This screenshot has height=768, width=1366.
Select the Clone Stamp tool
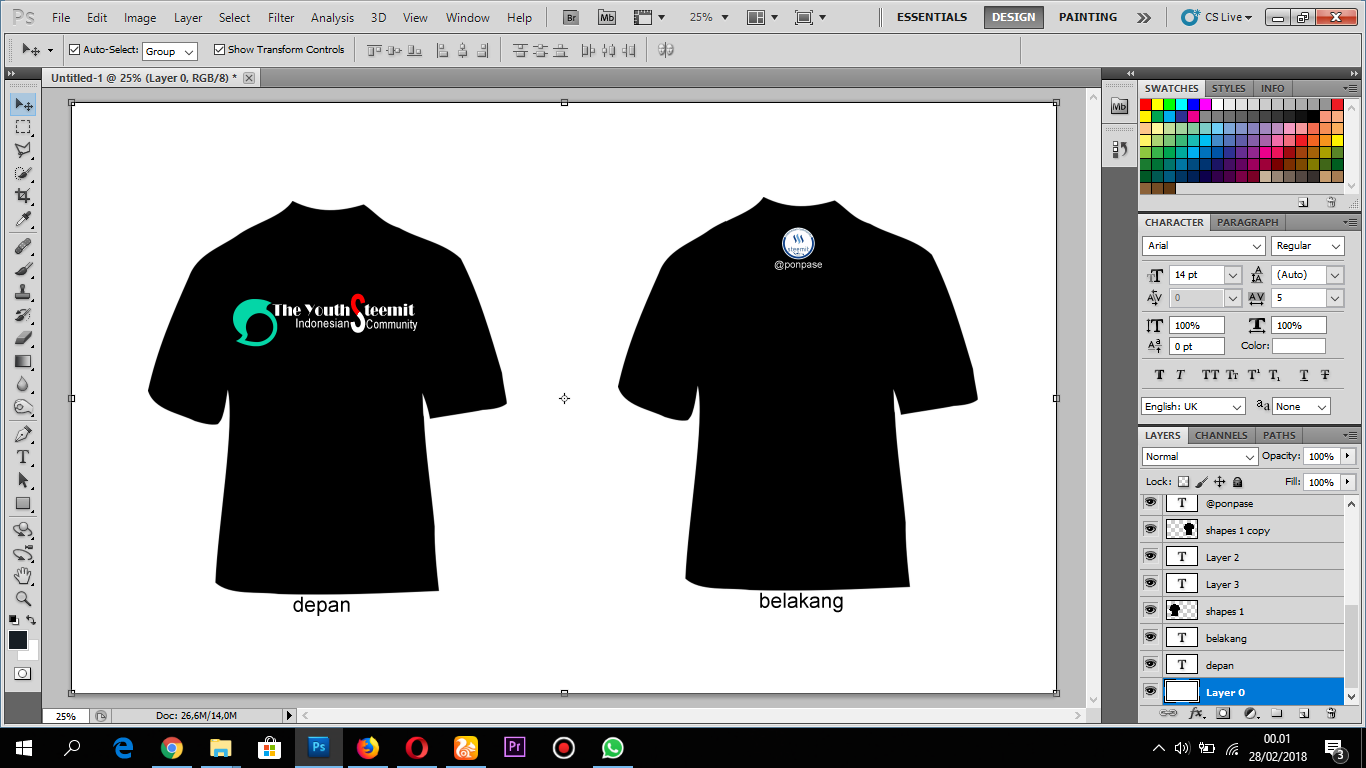tap(23, 292)
